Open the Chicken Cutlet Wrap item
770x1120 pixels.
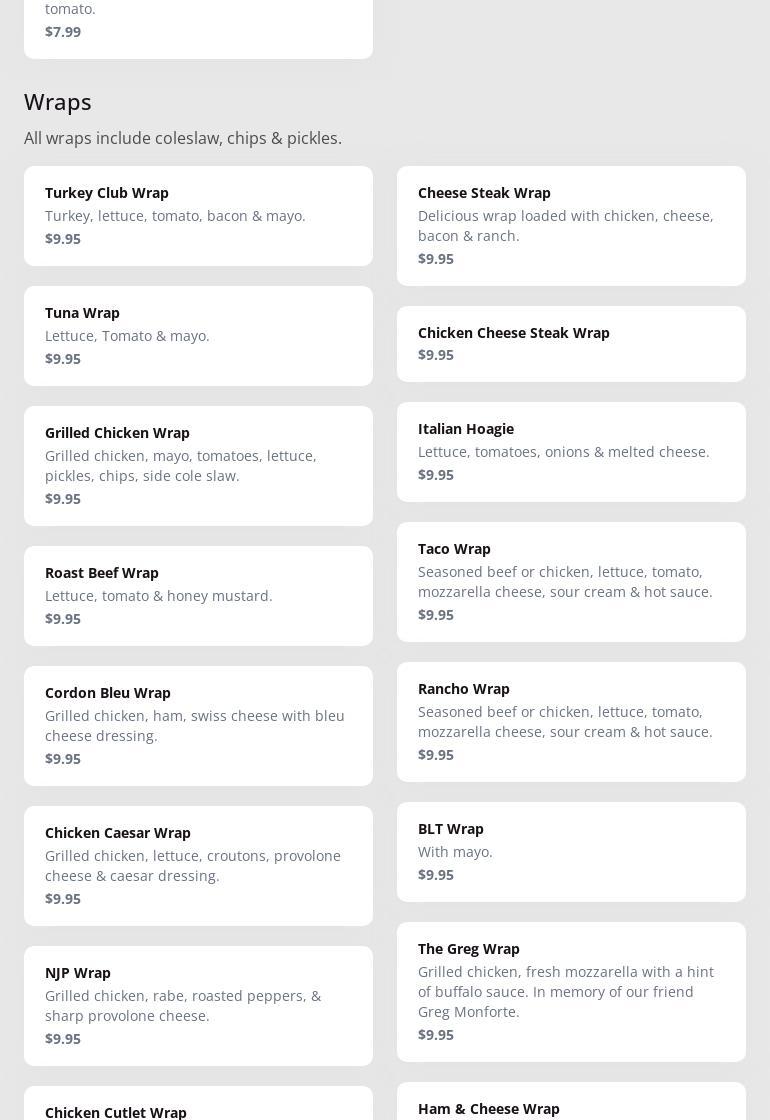coord(198,1105)
